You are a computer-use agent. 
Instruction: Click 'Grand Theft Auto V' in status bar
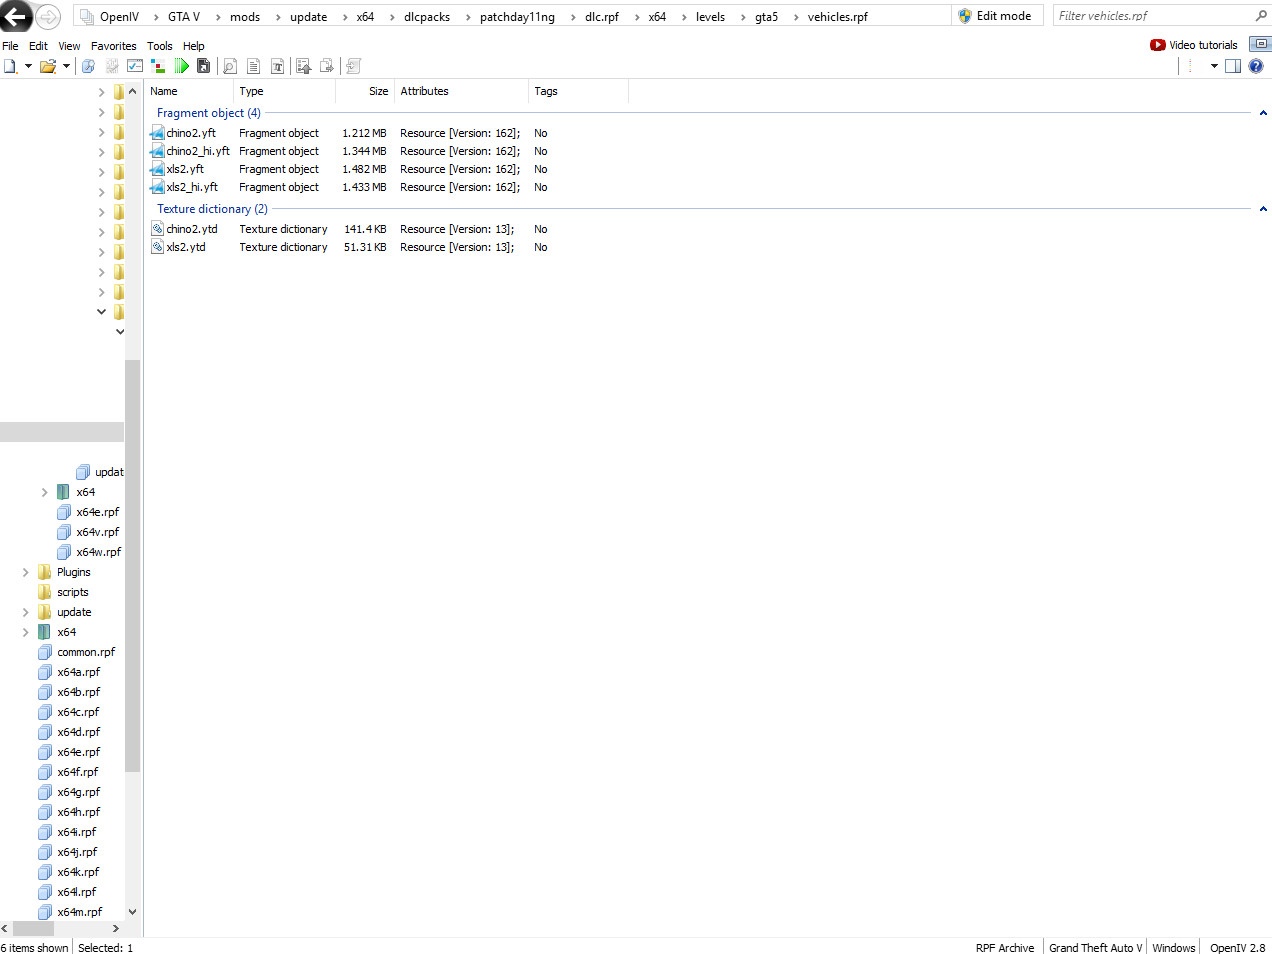[x=1095, y=948]
